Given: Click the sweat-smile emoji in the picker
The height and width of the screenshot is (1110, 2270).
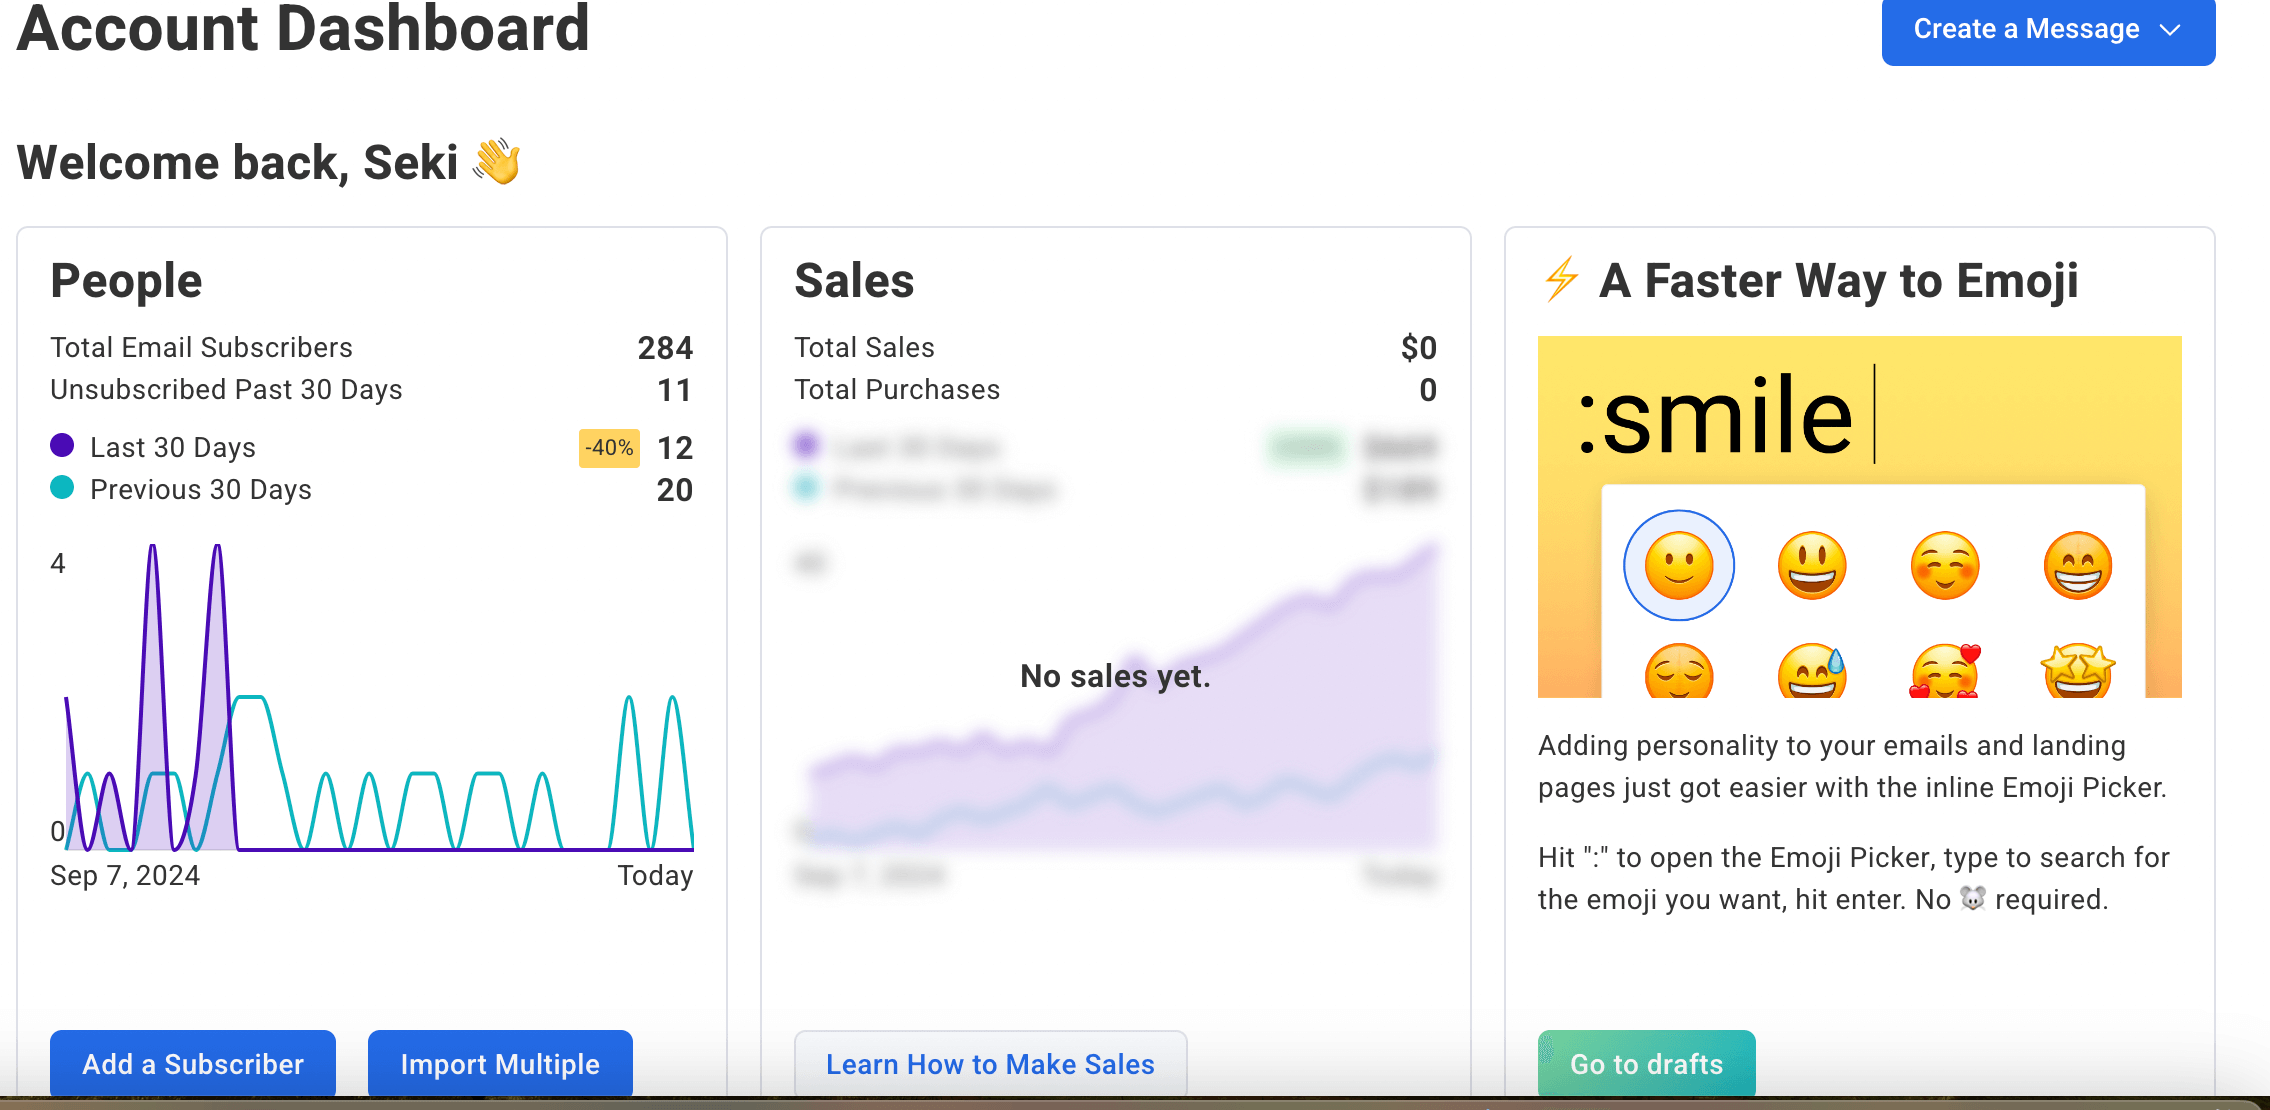Looking at the screenshot, I should 1811,672.
